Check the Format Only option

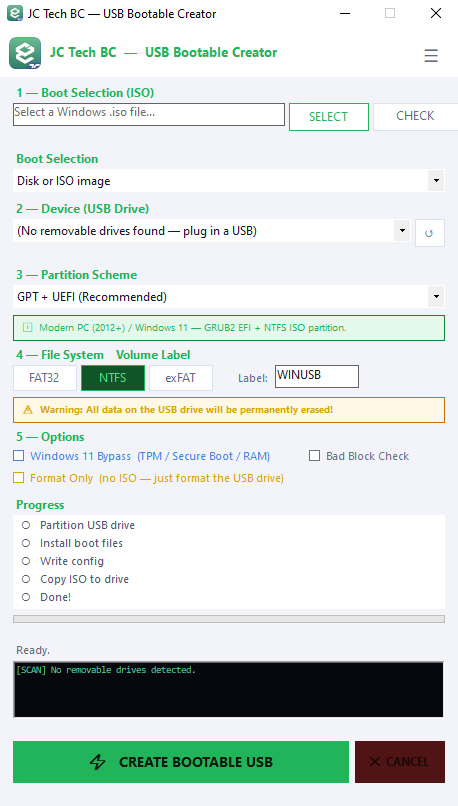[19, 478]
